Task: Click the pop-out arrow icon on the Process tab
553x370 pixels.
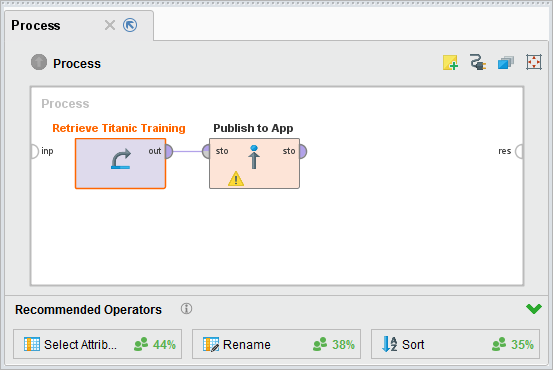Action: coord(130,25)
